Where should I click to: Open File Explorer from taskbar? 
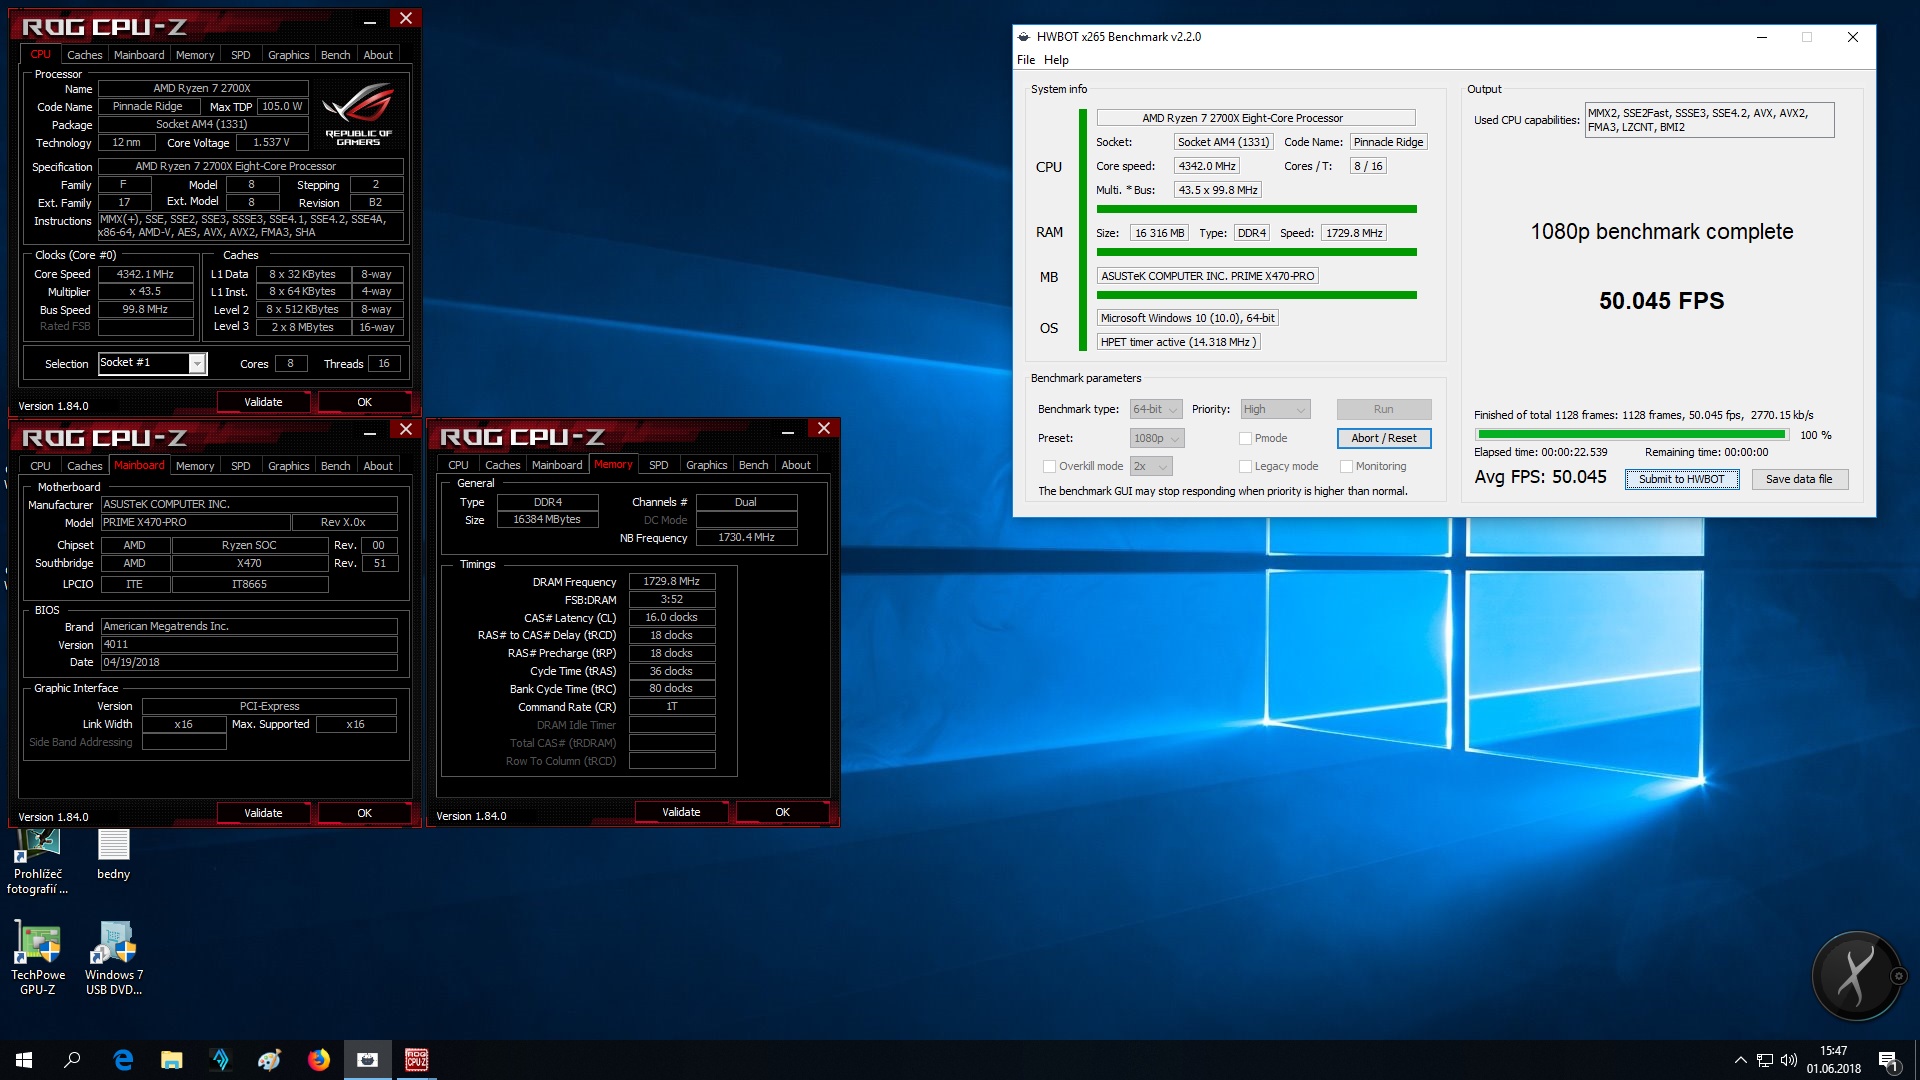172,1060
